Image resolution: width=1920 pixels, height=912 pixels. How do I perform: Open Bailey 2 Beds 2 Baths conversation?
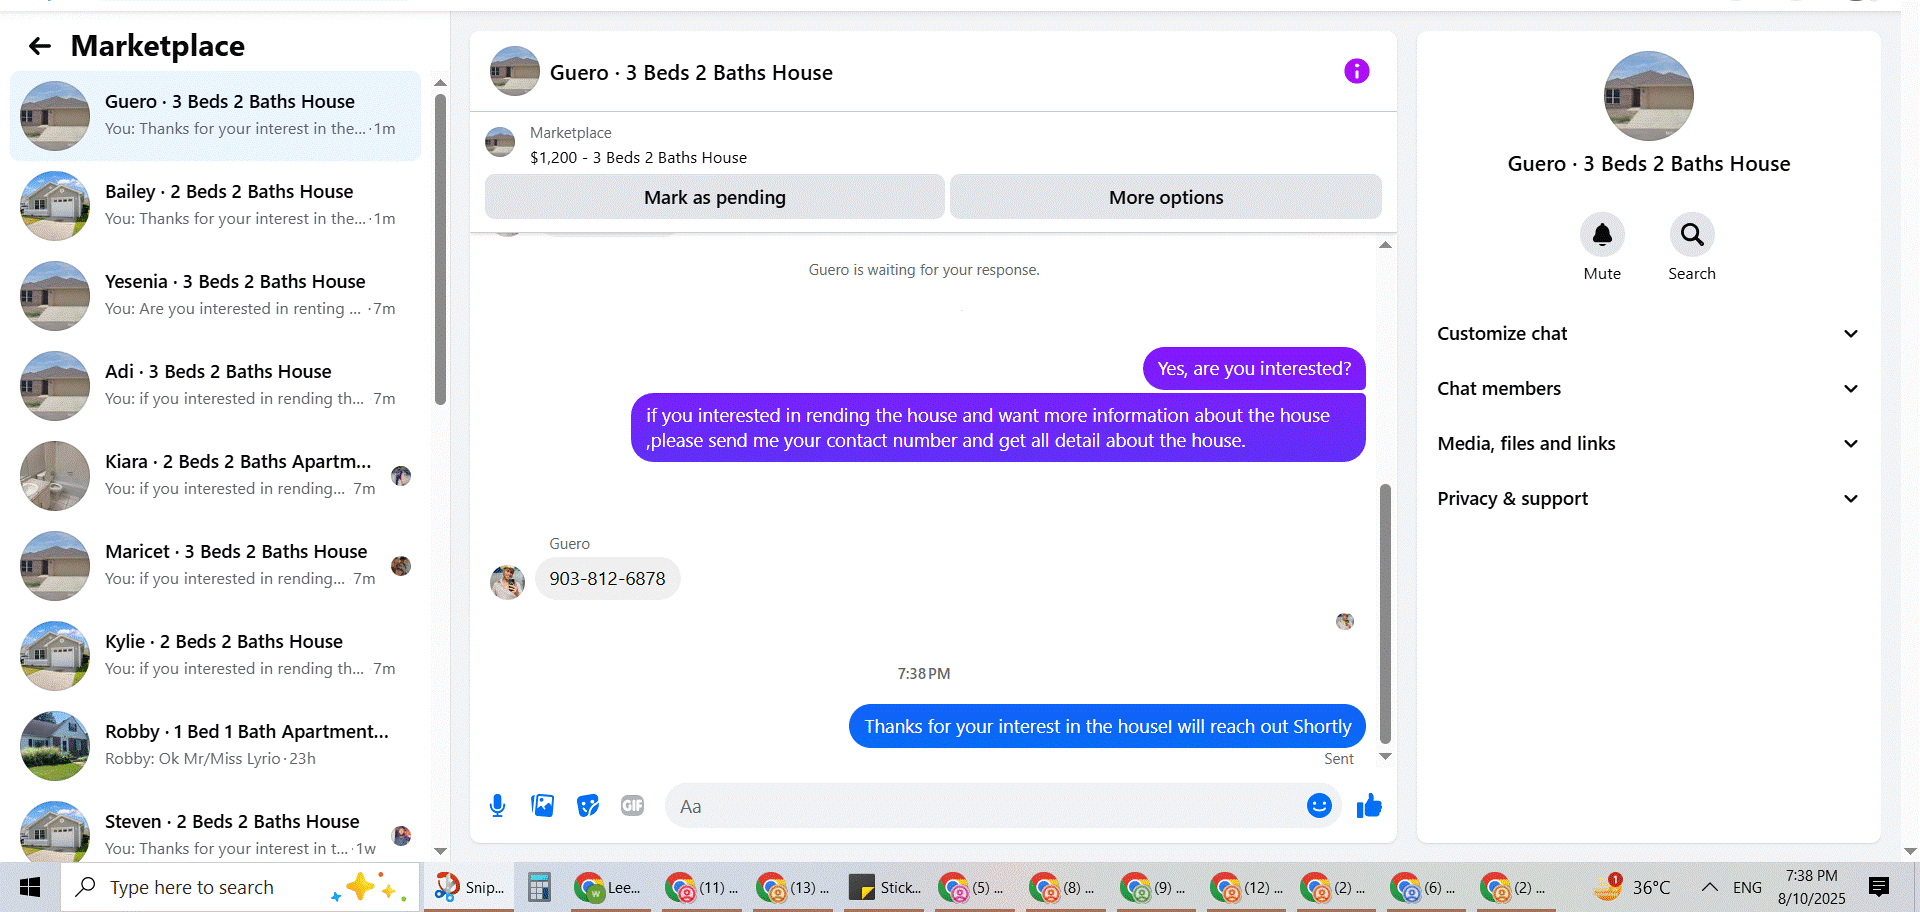tap(215, 206)
